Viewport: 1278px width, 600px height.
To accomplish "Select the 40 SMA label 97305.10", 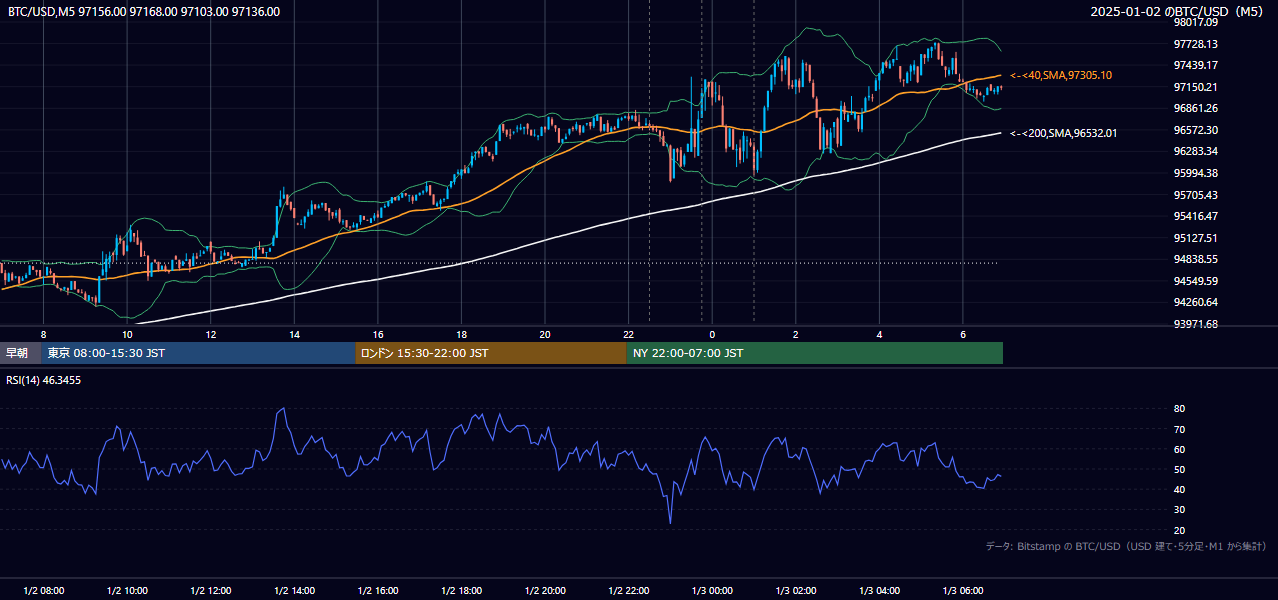I will pyautogui.click(x=1061, y=75).
